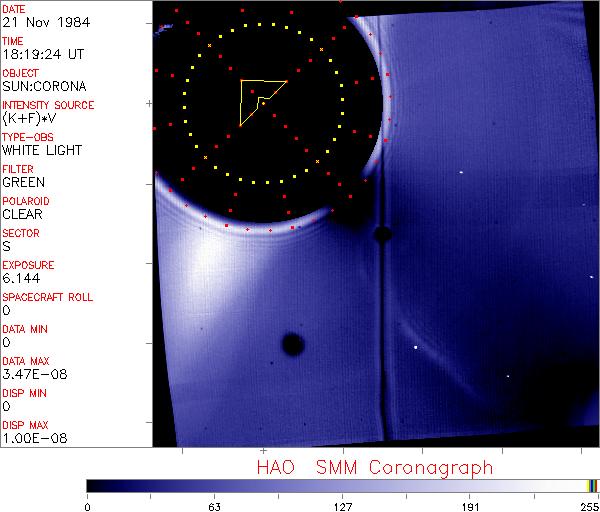The height and width of the screenshot is (512, 600).
Task: Click the large dark circular blemish in the corona
Action: tap(293, 345)
